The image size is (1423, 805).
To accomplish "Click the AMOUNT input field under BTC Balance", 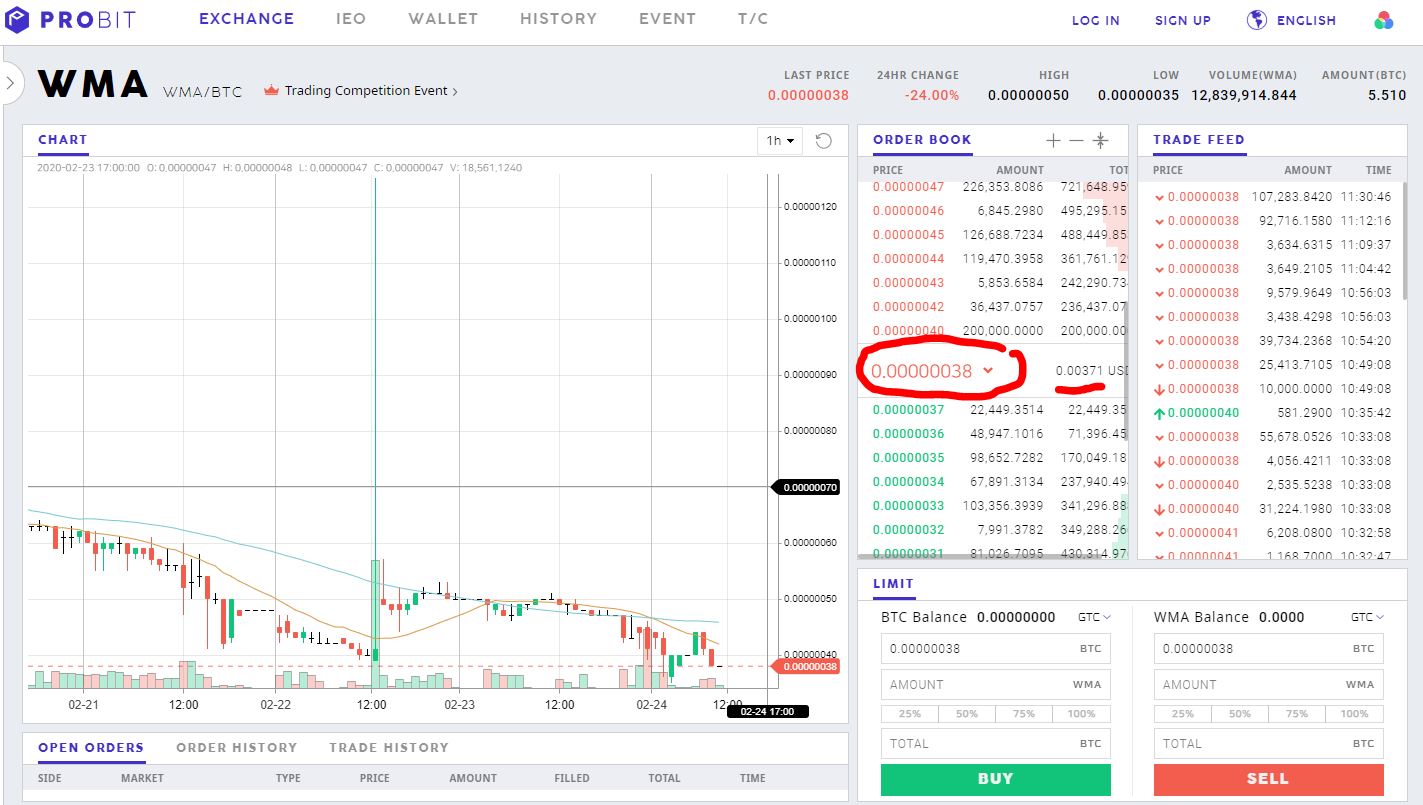I will 995,684.
